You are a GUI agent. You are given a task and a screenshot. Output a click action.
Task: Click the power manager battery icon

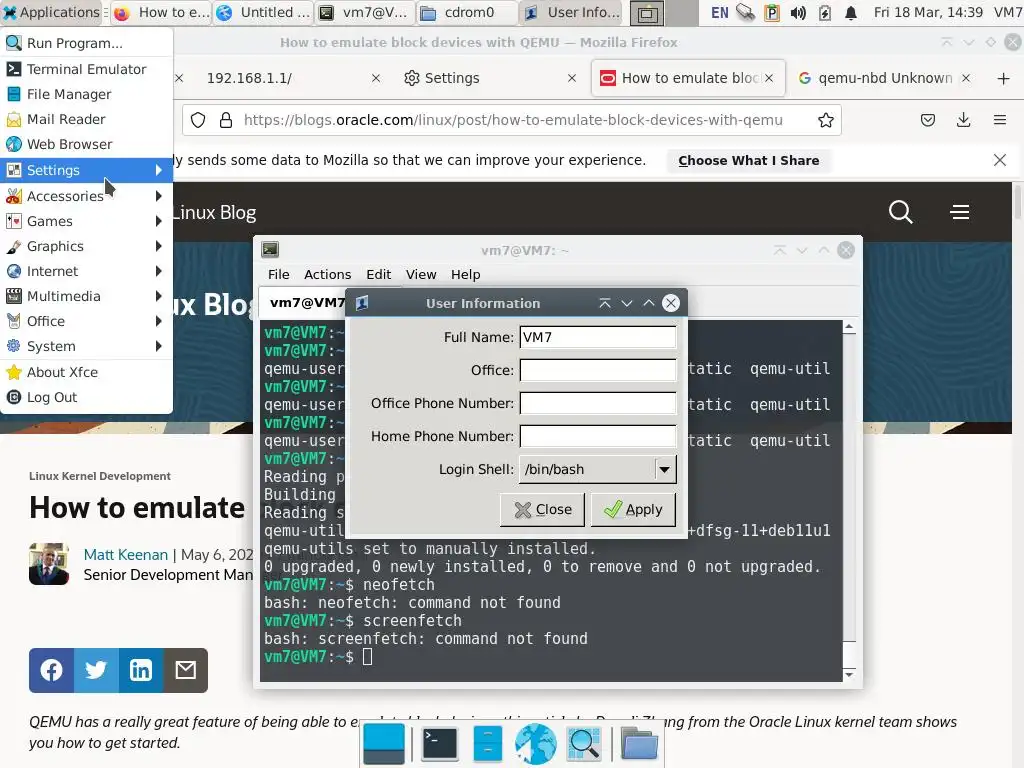point(824,13)
